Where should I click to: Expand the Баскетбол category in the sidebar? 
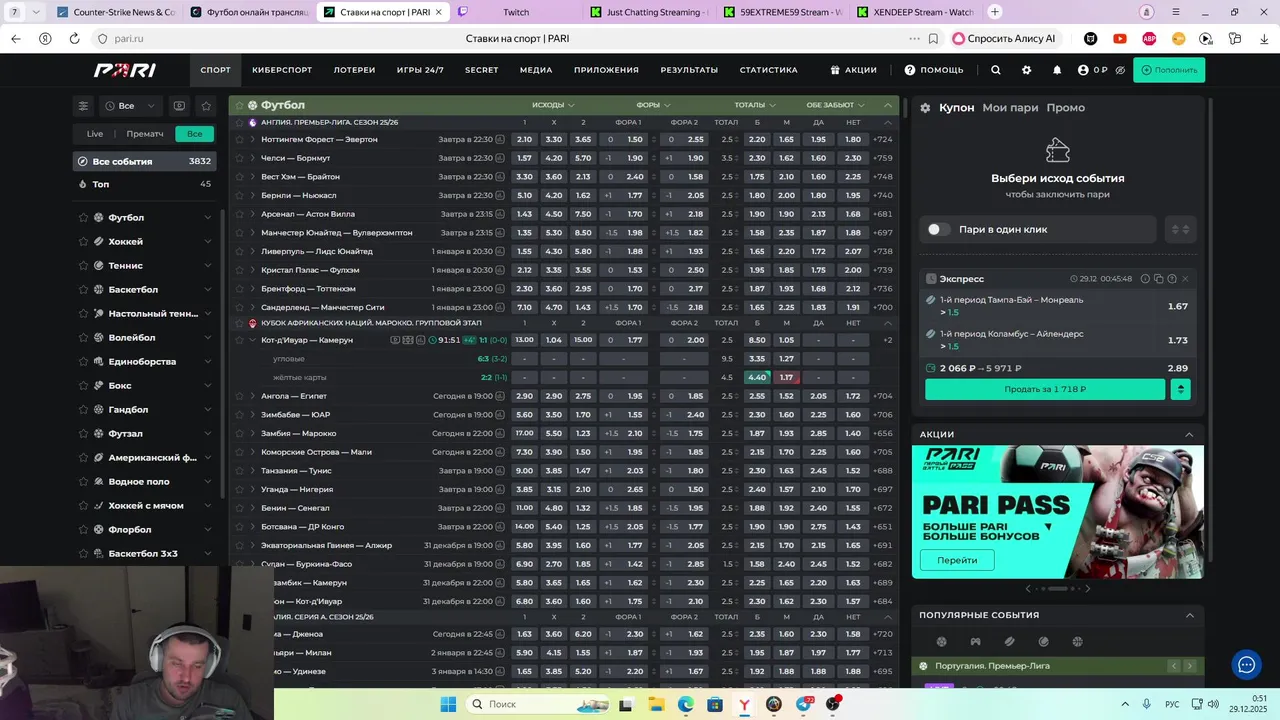207,290
